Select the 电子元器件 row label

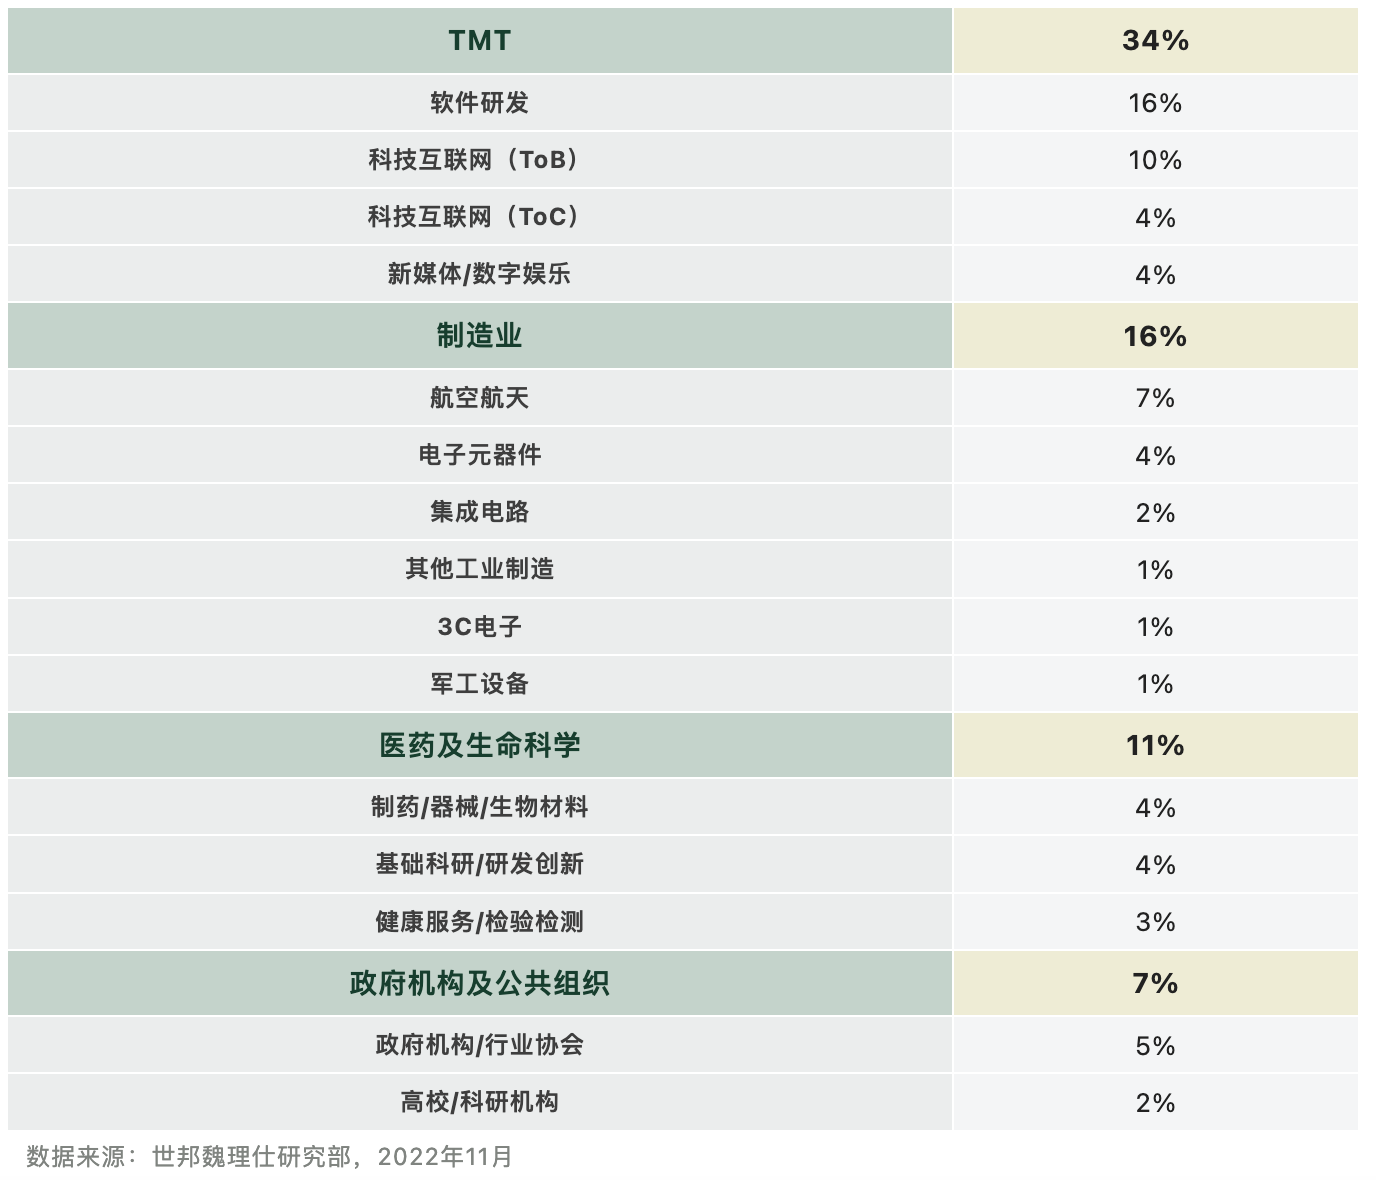click(479, 455)
